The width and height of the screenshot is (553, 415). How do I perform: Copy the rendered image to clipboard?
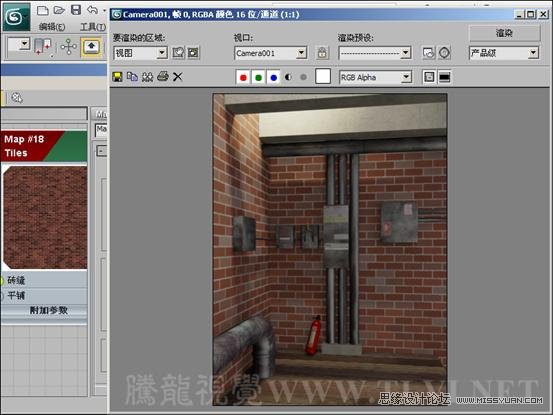coord(132,77)
